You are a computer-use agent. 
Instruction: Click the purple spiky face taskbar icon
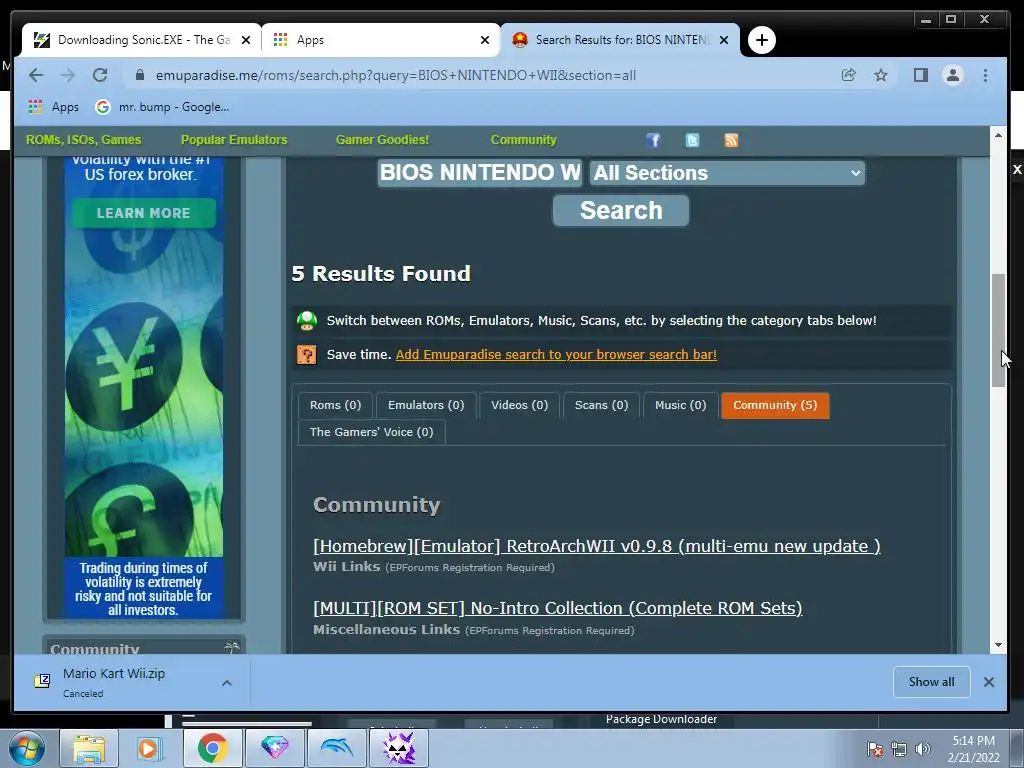point(399,748)
